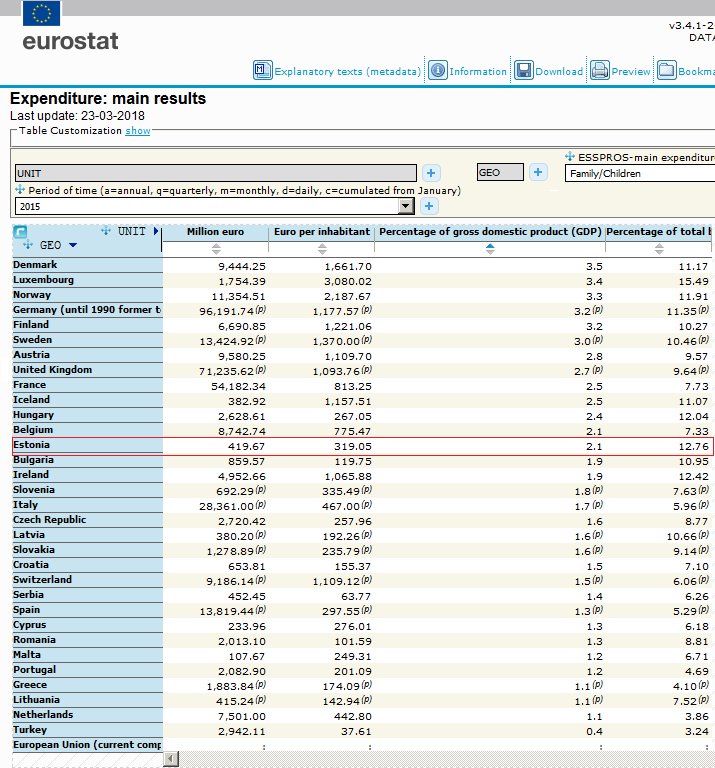
Task: Click the Last update: 23-03-2018 text
Action: pyautogui.click(x=77, y=116)
